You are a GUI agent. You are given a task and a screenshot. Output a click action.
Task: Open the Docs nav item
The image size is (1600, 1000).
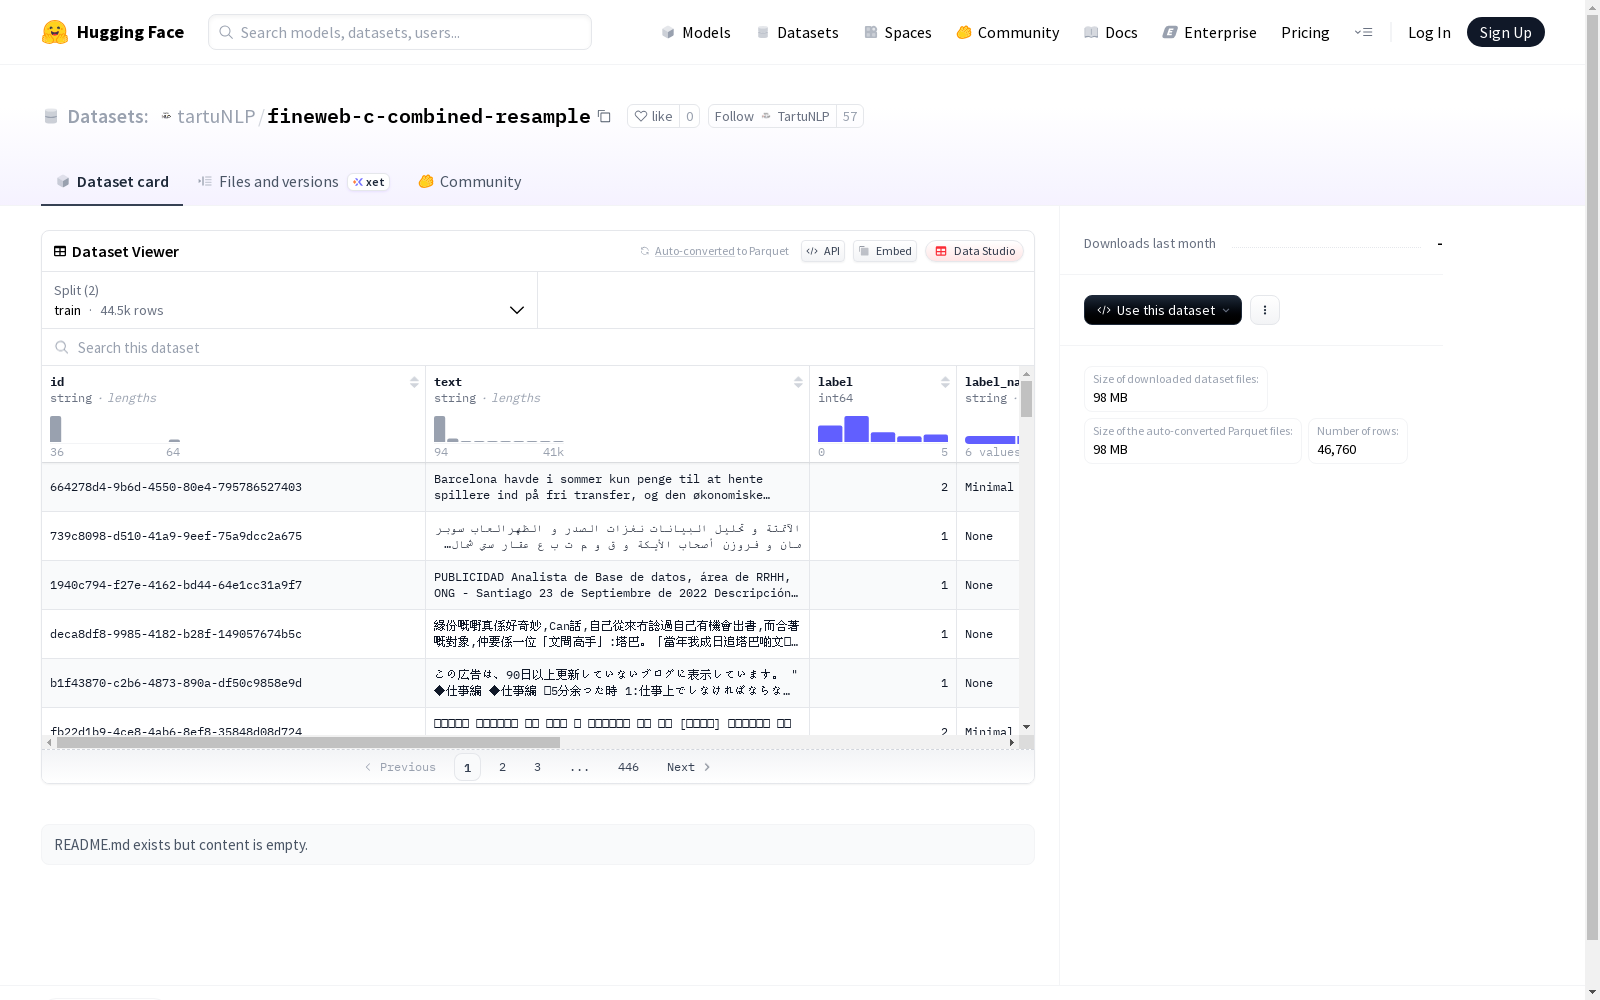1111,32
